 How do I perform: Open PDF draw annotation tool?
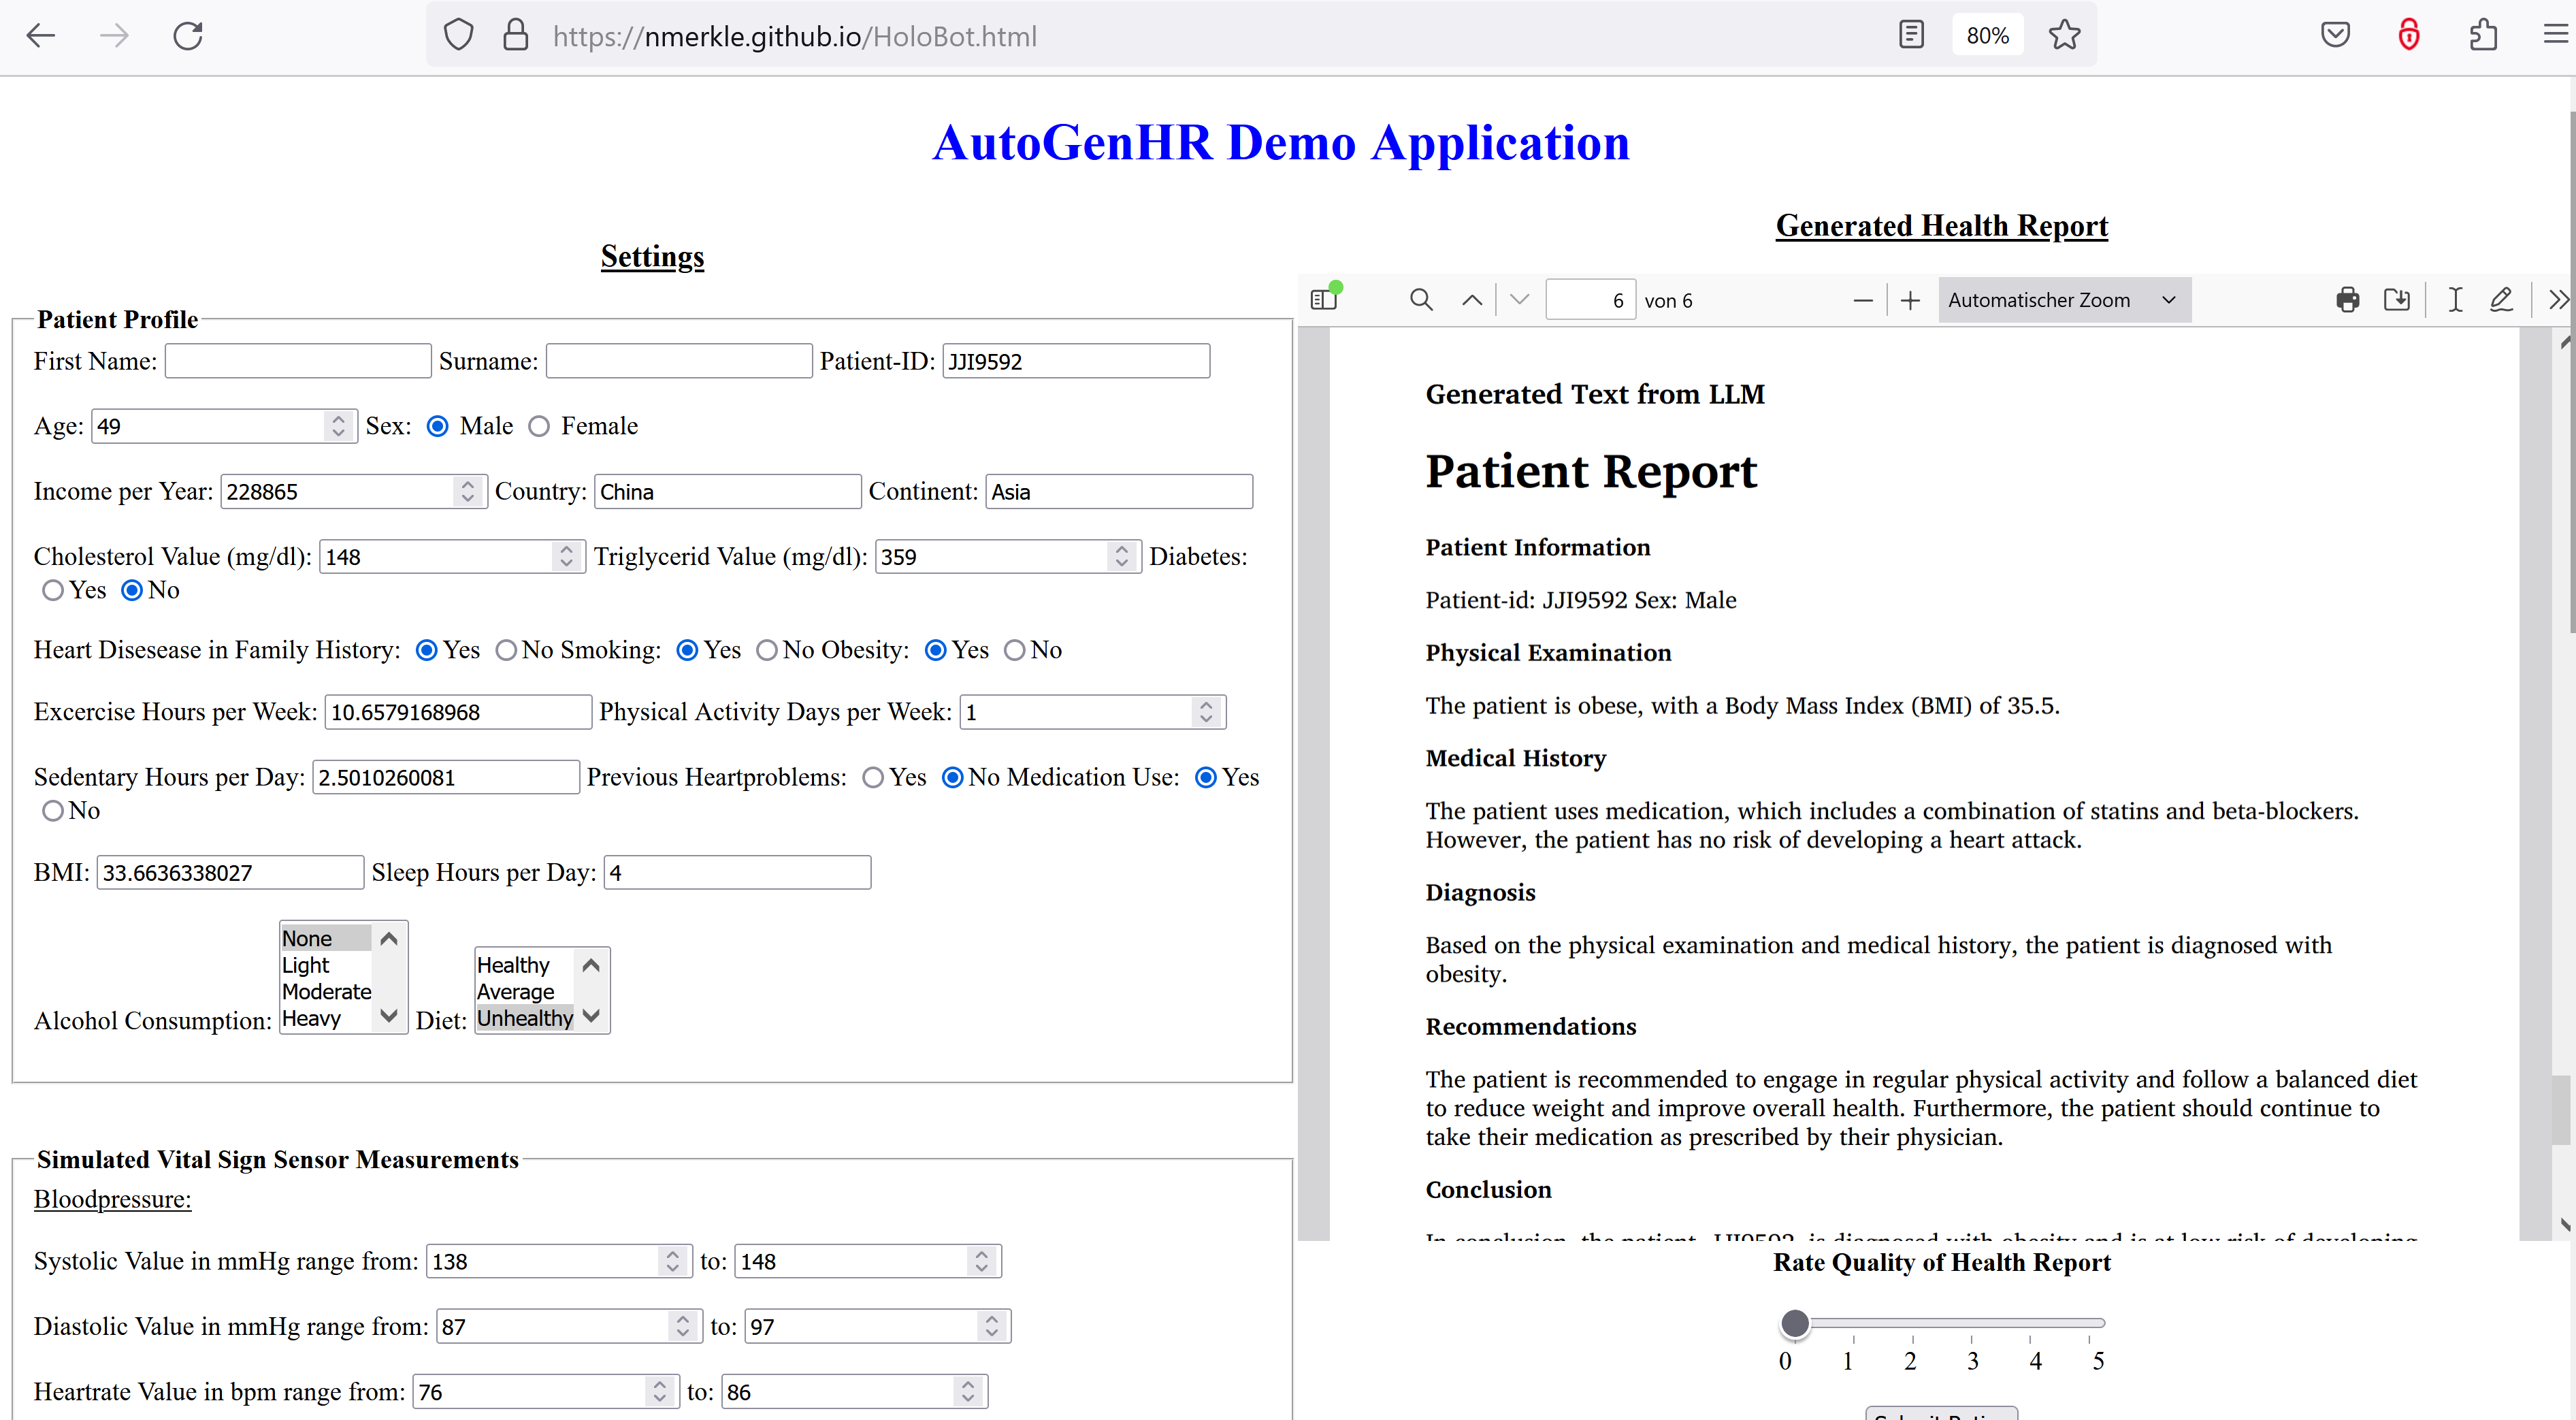coord(2501,300)
